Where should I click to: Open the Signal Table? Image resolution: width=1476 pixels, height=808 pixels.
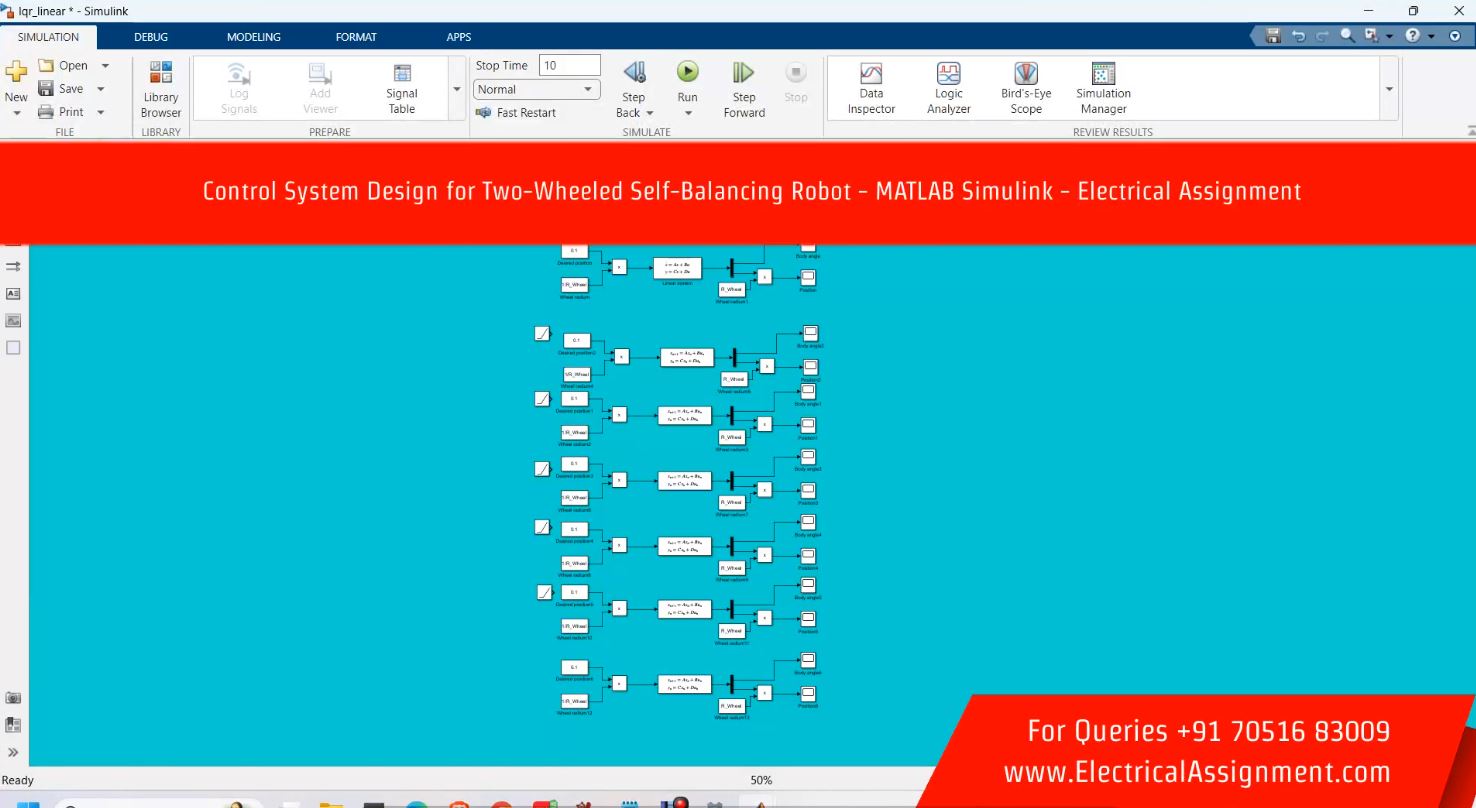pyautogui.click(x=402, y=88)
